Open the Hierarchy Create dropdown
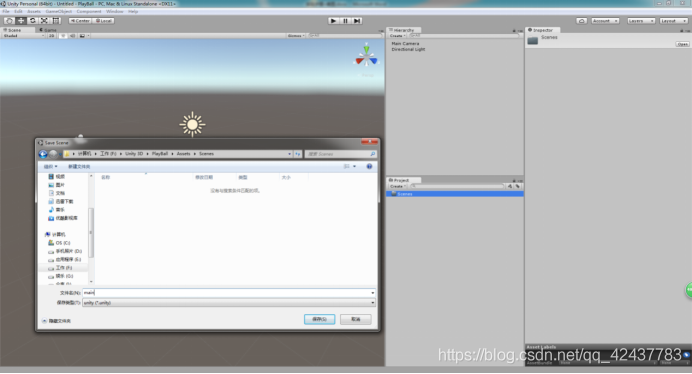692x374 pixels. (398, 36)
